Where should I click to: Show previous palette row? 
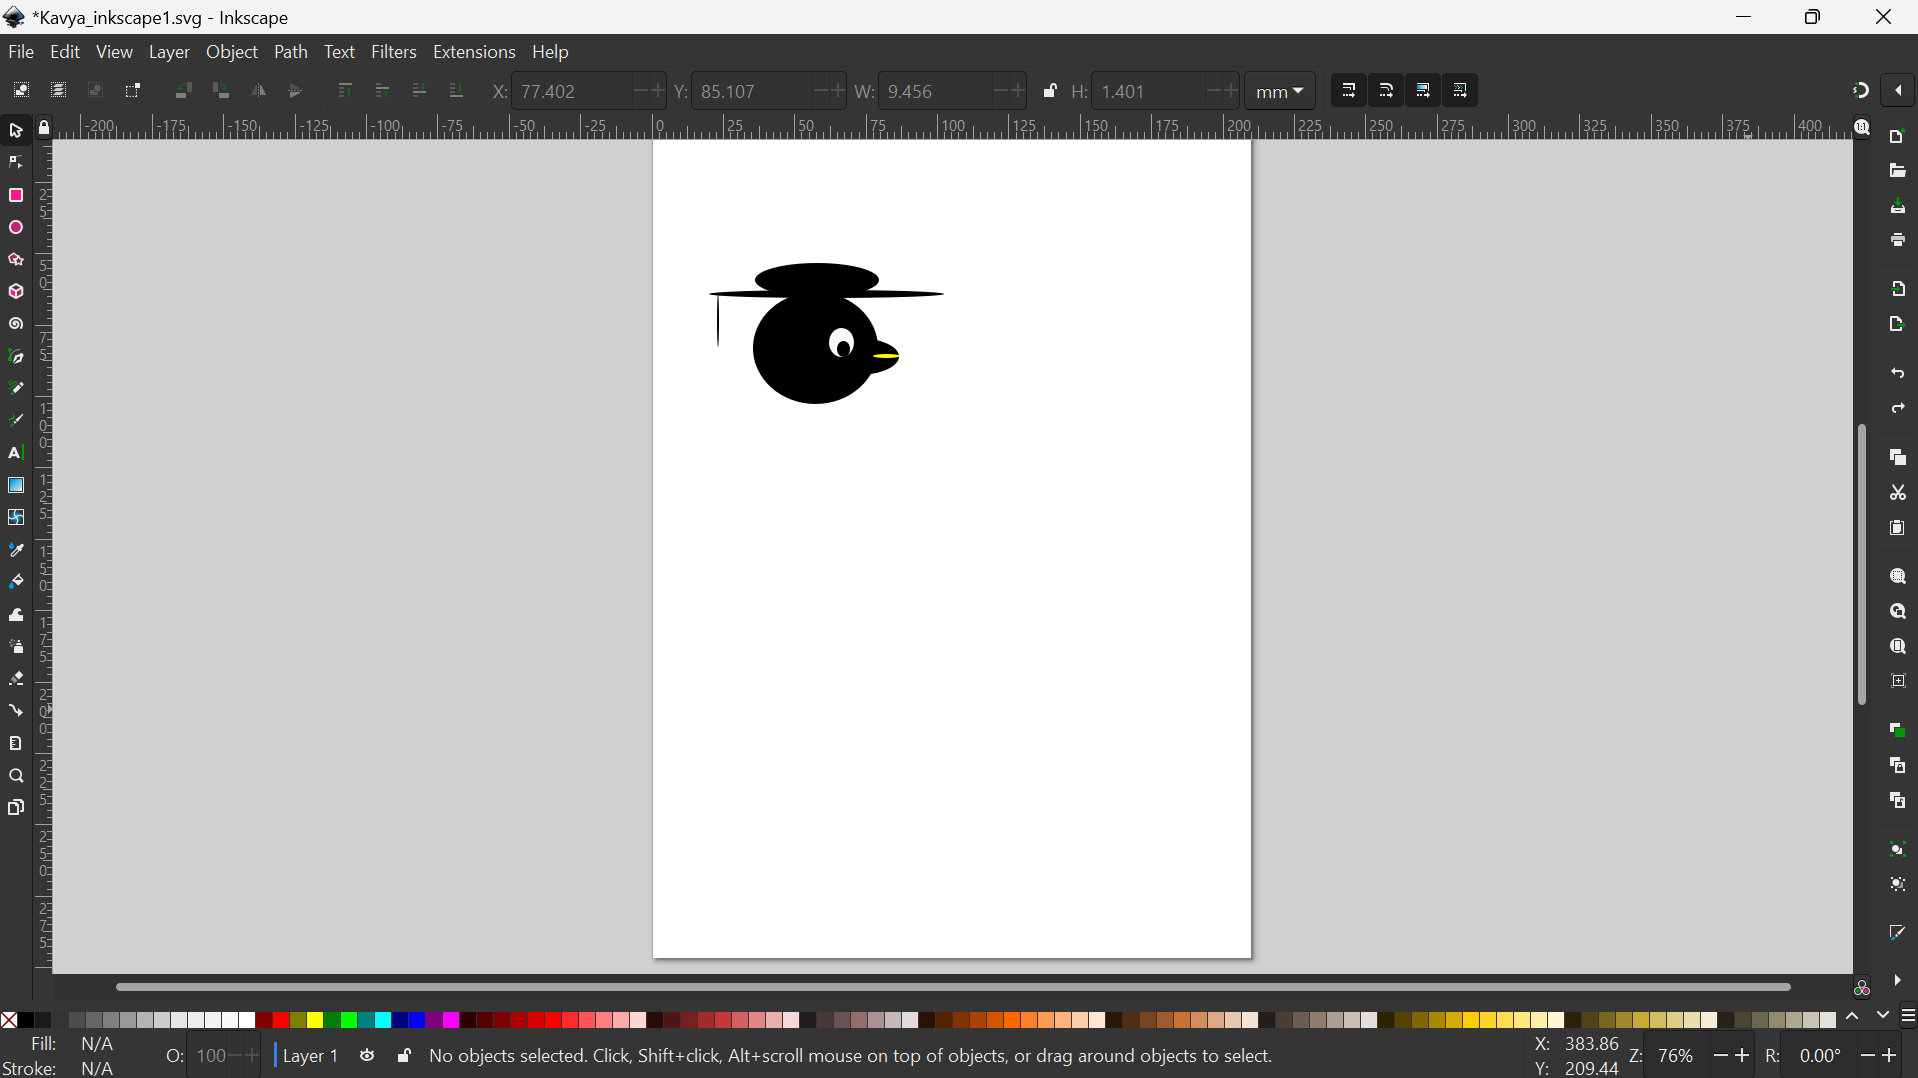tap(1853, 1017)
